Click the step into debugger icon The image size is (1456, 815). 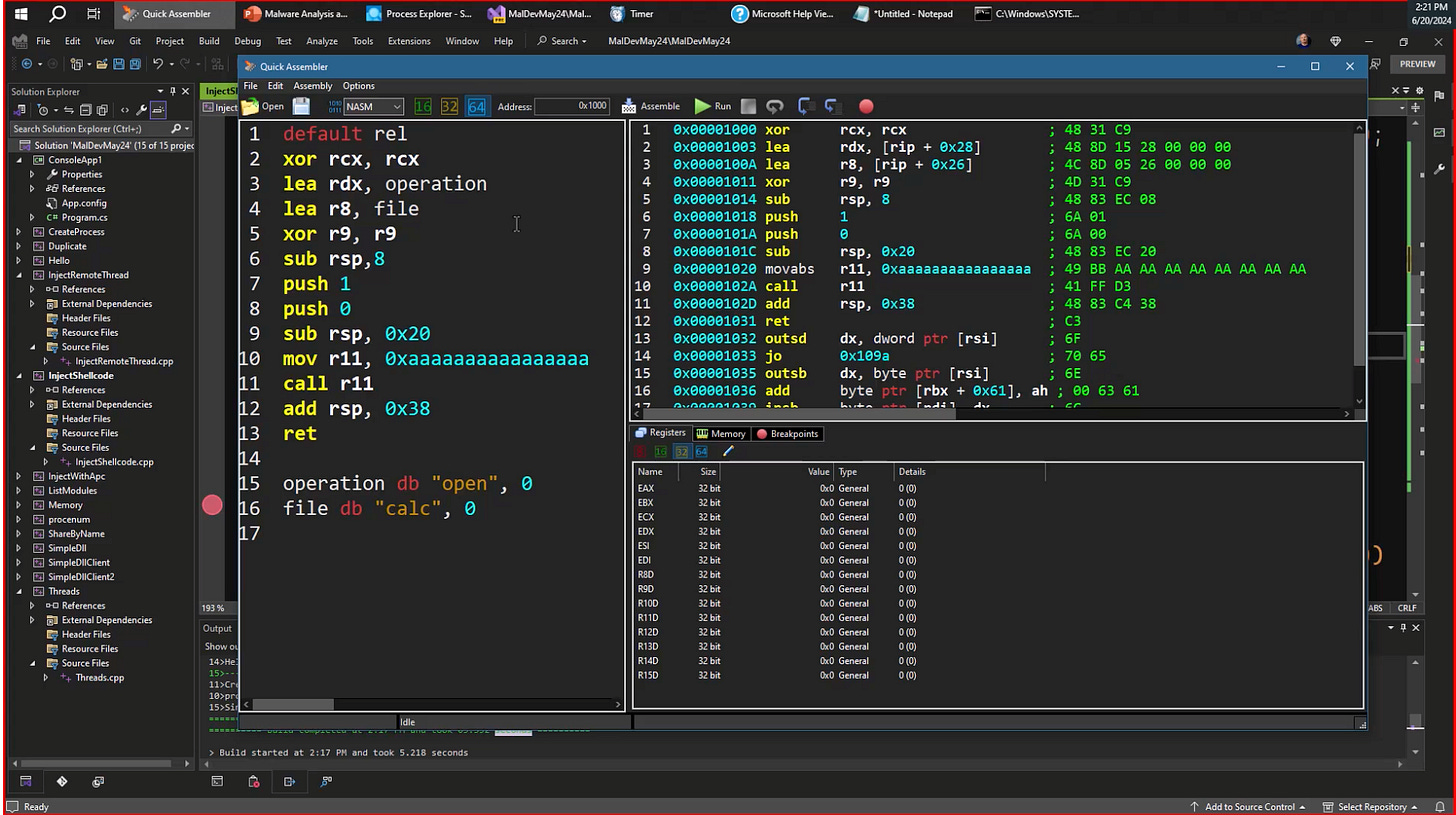(805, 106)
